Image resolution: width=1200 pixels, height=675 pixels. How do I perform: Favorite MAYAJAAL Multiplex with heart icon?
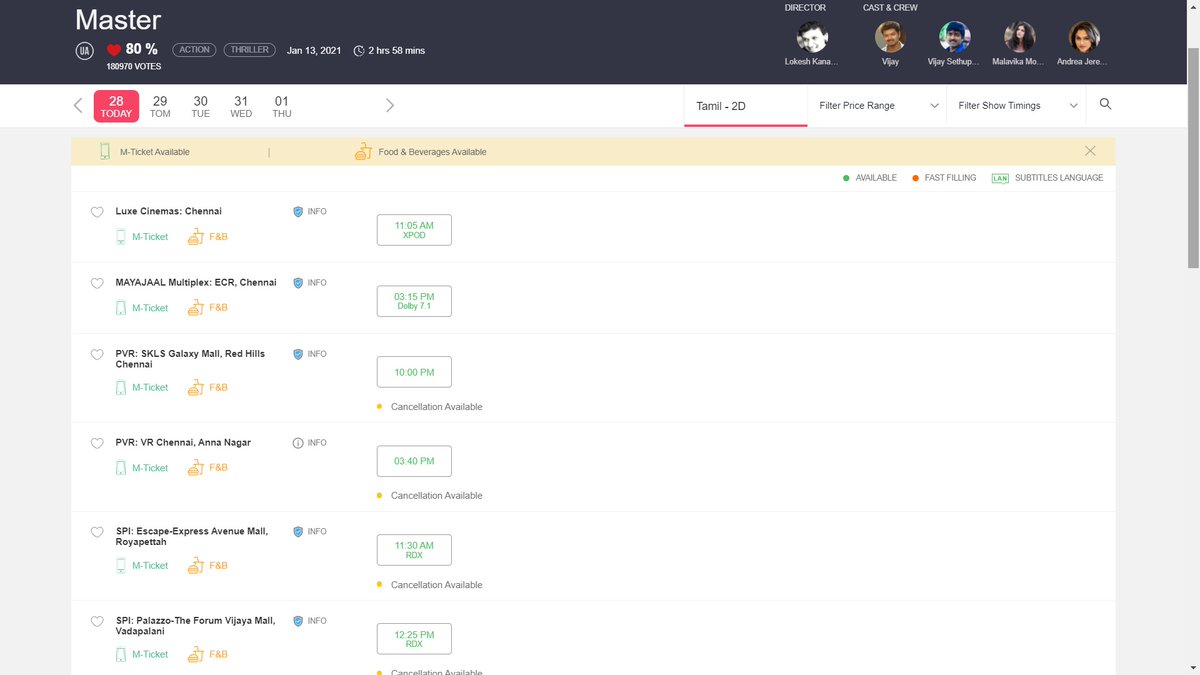click(97, 283)
